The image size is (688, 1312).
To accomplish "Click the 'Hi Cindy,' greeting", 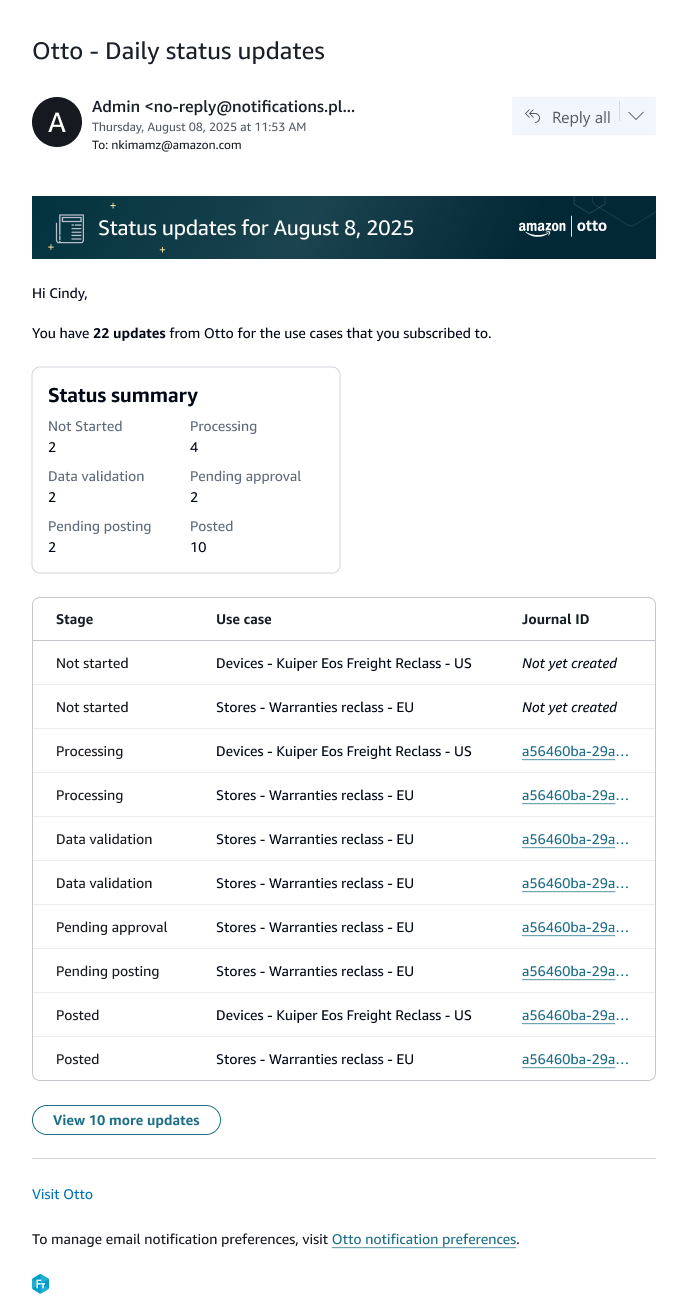I will [x=60, y=294].
